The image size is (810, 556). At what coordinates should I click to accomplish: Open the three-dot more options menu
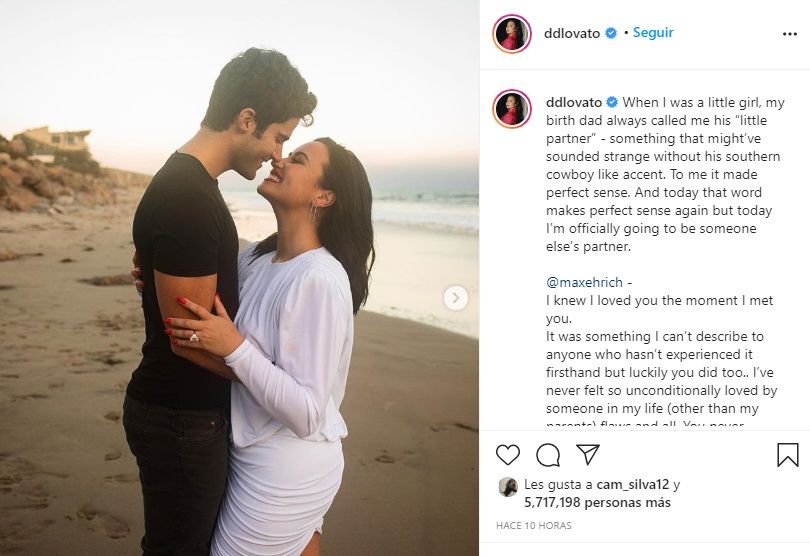[790, 34]
